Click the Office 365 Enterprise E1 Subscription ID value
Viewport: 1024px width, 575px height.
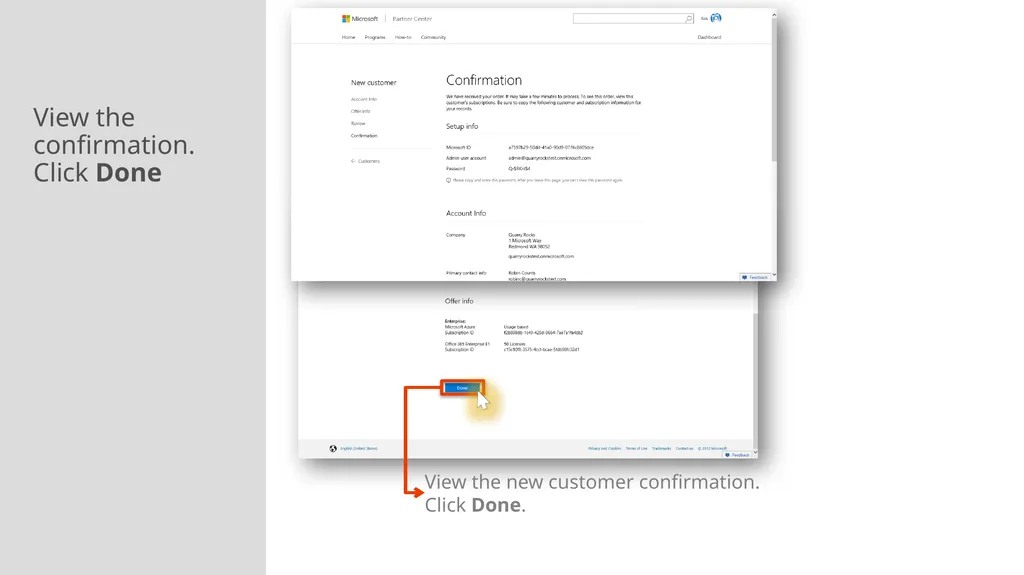541,350
